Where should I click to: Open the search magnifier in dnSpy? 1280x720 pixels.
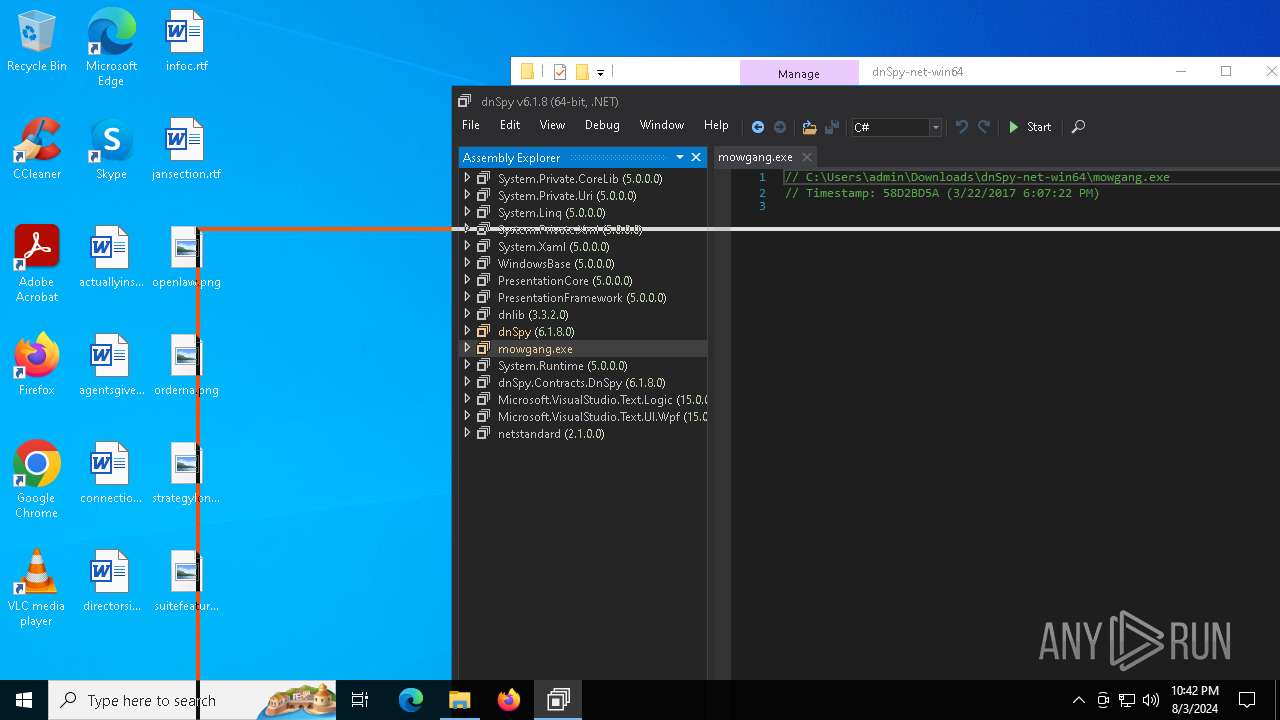(1078, 127)
